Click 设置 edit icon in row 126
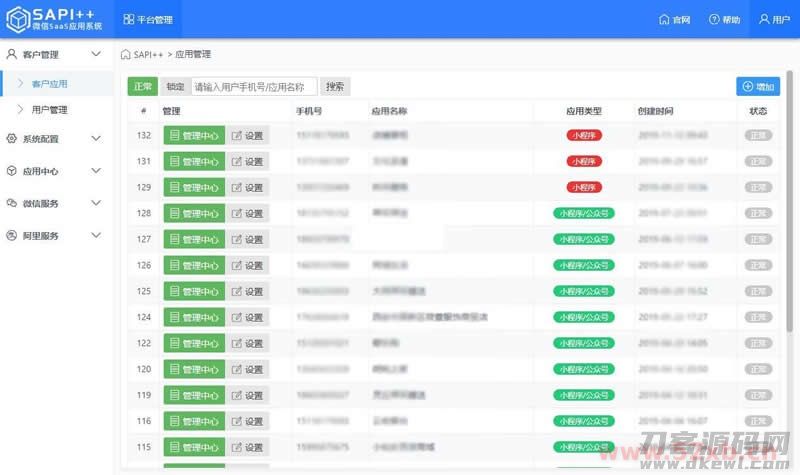Screen dimensions: 800x475 (x=236, y=265)
